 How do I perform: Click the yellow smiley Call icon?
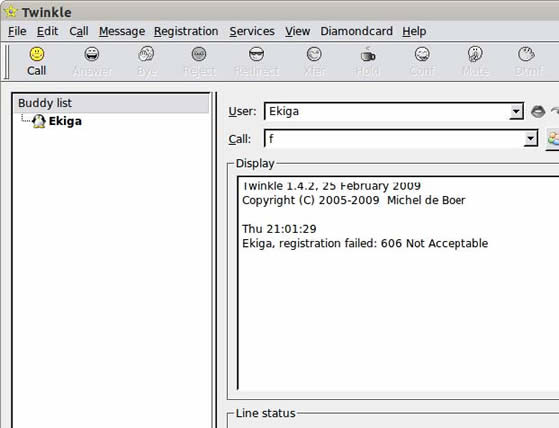click(37, 54)
